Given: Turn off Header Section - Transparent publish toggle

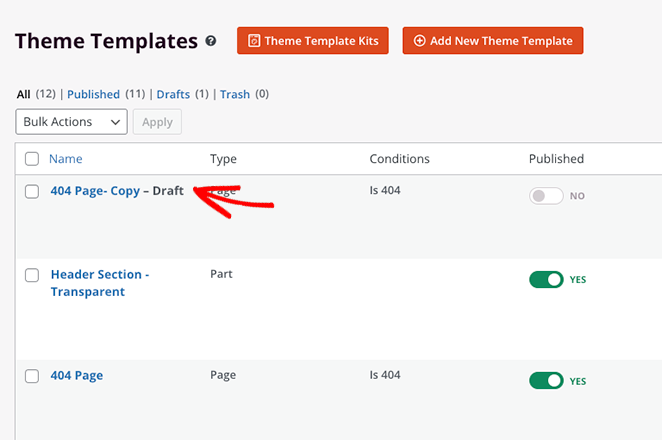Looking at the screenshot, I should (546, 280).
